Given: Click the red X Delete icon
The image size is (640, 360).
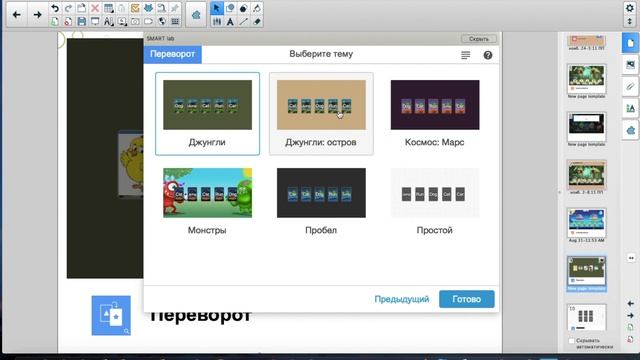Looking at the screenshot, I should pos(95,8).
